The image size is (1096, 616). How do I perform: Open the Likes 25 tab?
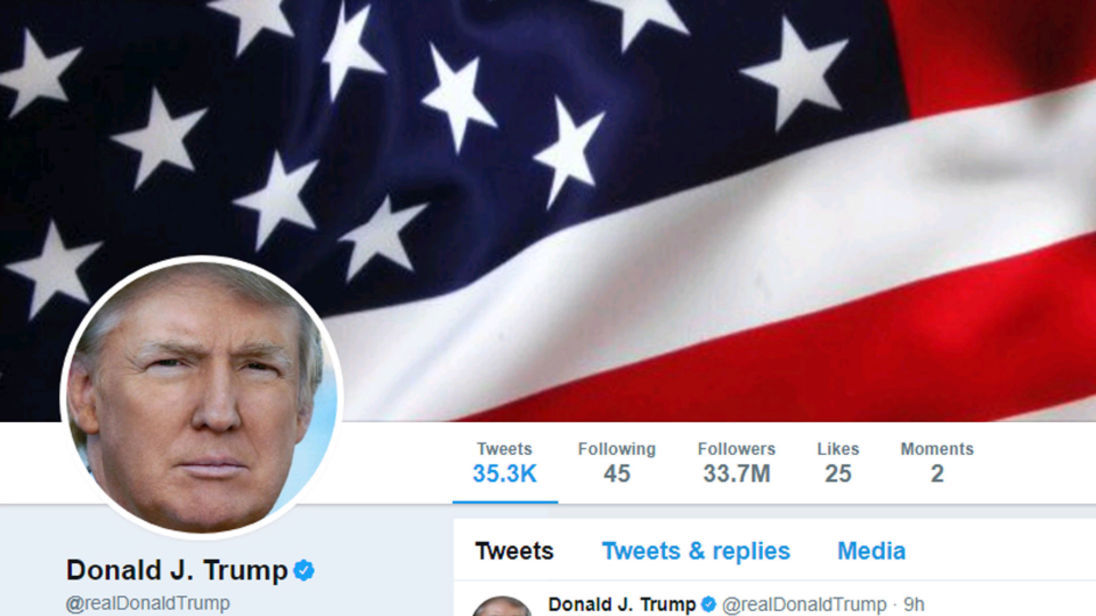point(838,462)
